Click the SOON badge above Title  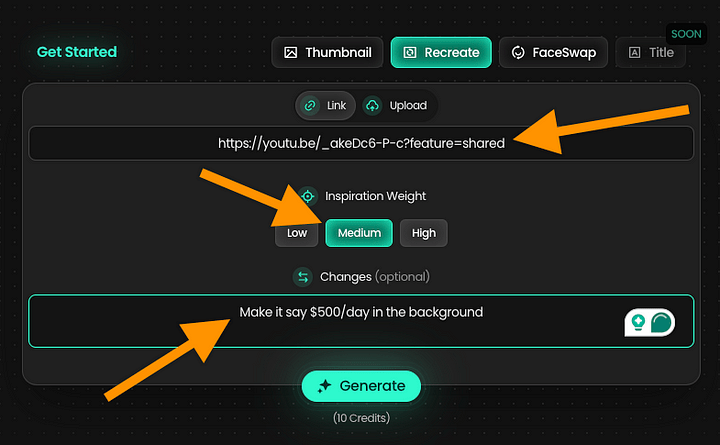[686, 33]
